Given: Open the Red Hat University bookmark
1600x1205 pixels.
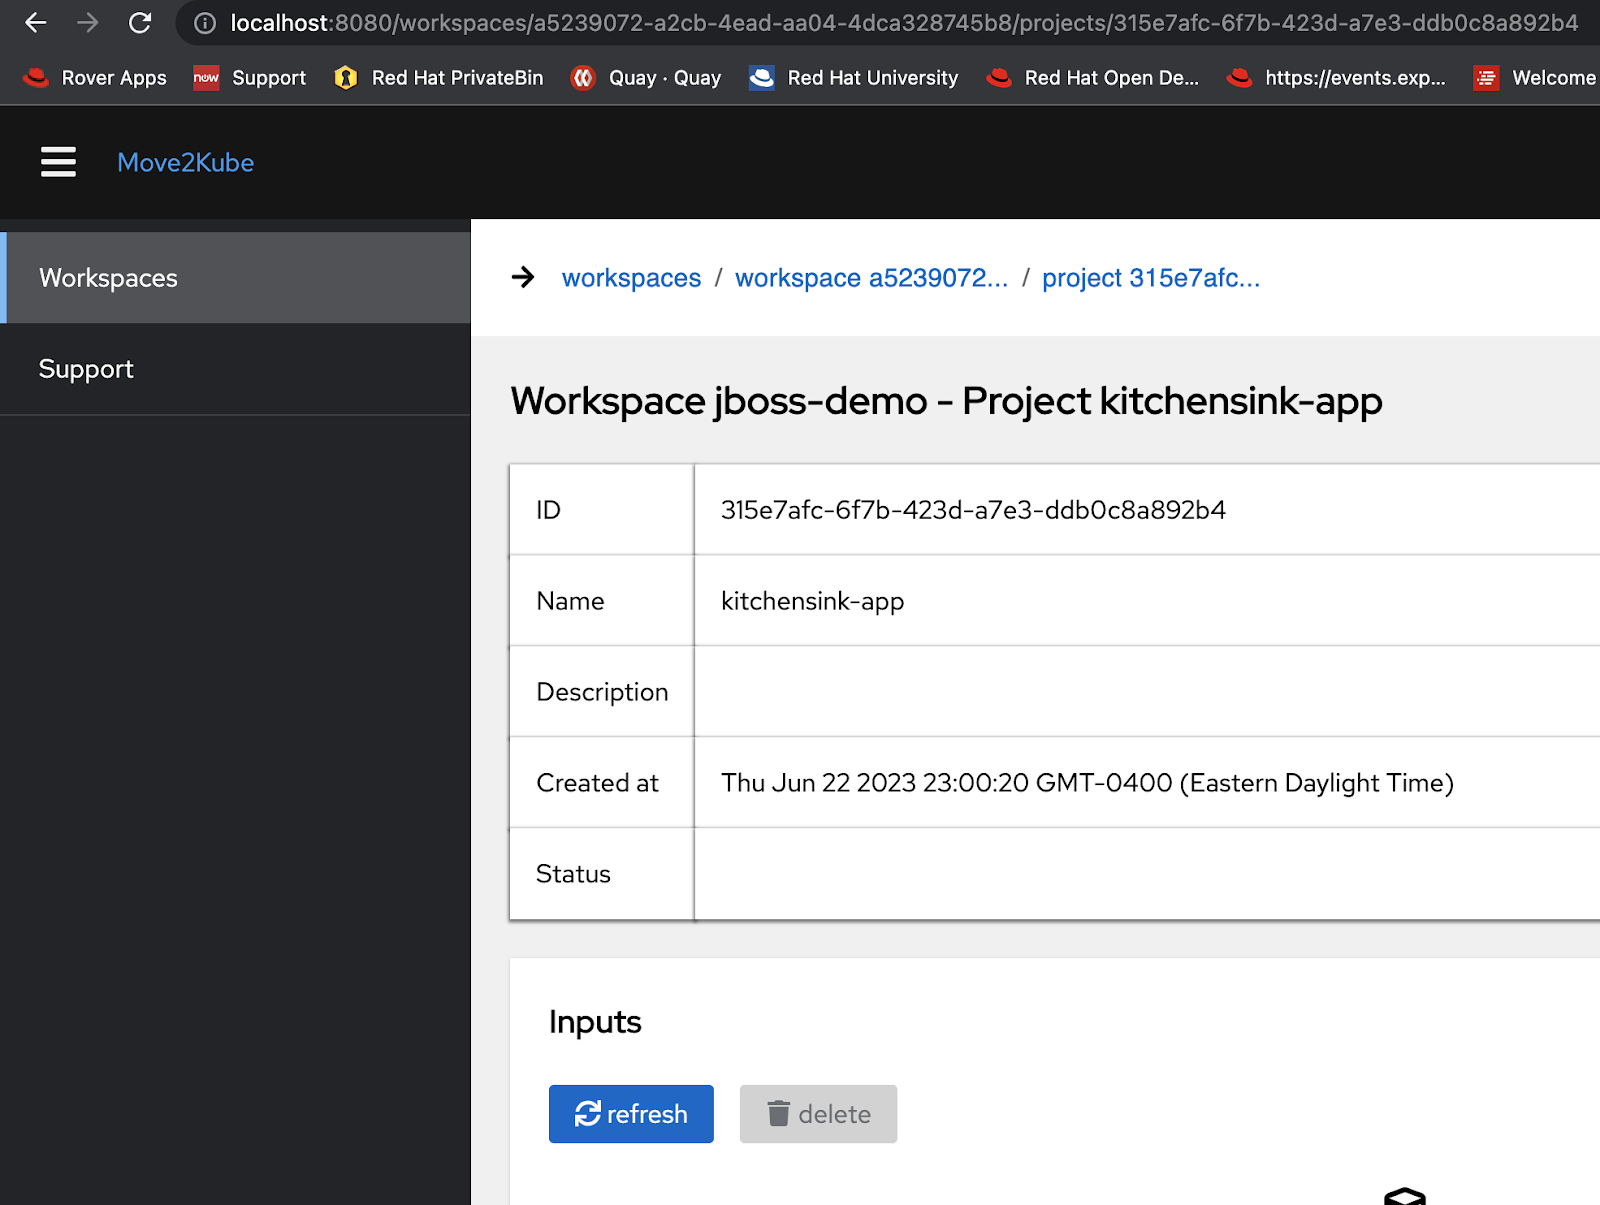Looking at the screenshot, I should (853, 77).
